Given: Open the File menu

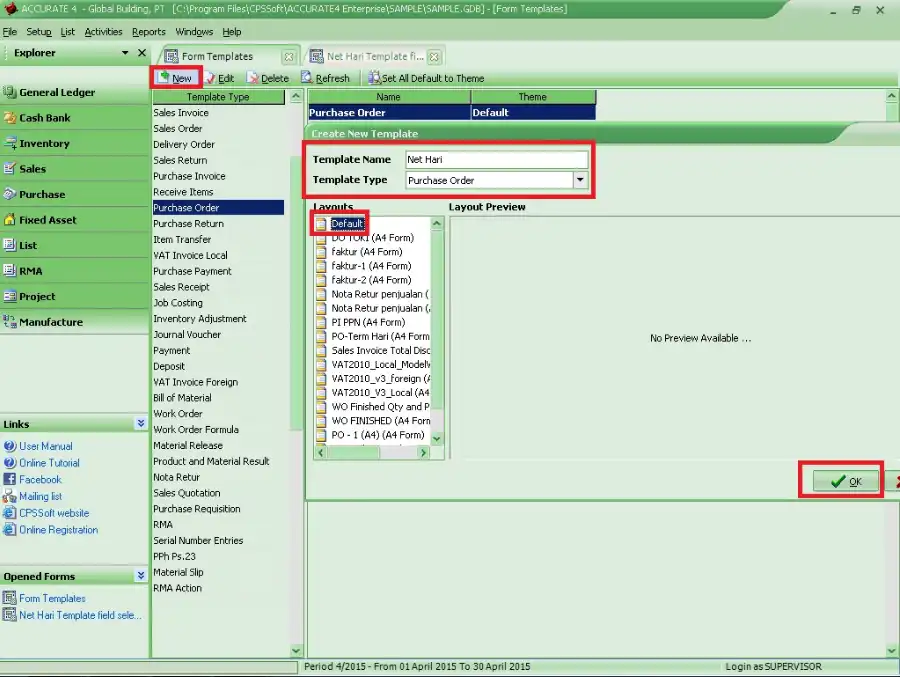Looking at the screenshot, I should (10, 32).
